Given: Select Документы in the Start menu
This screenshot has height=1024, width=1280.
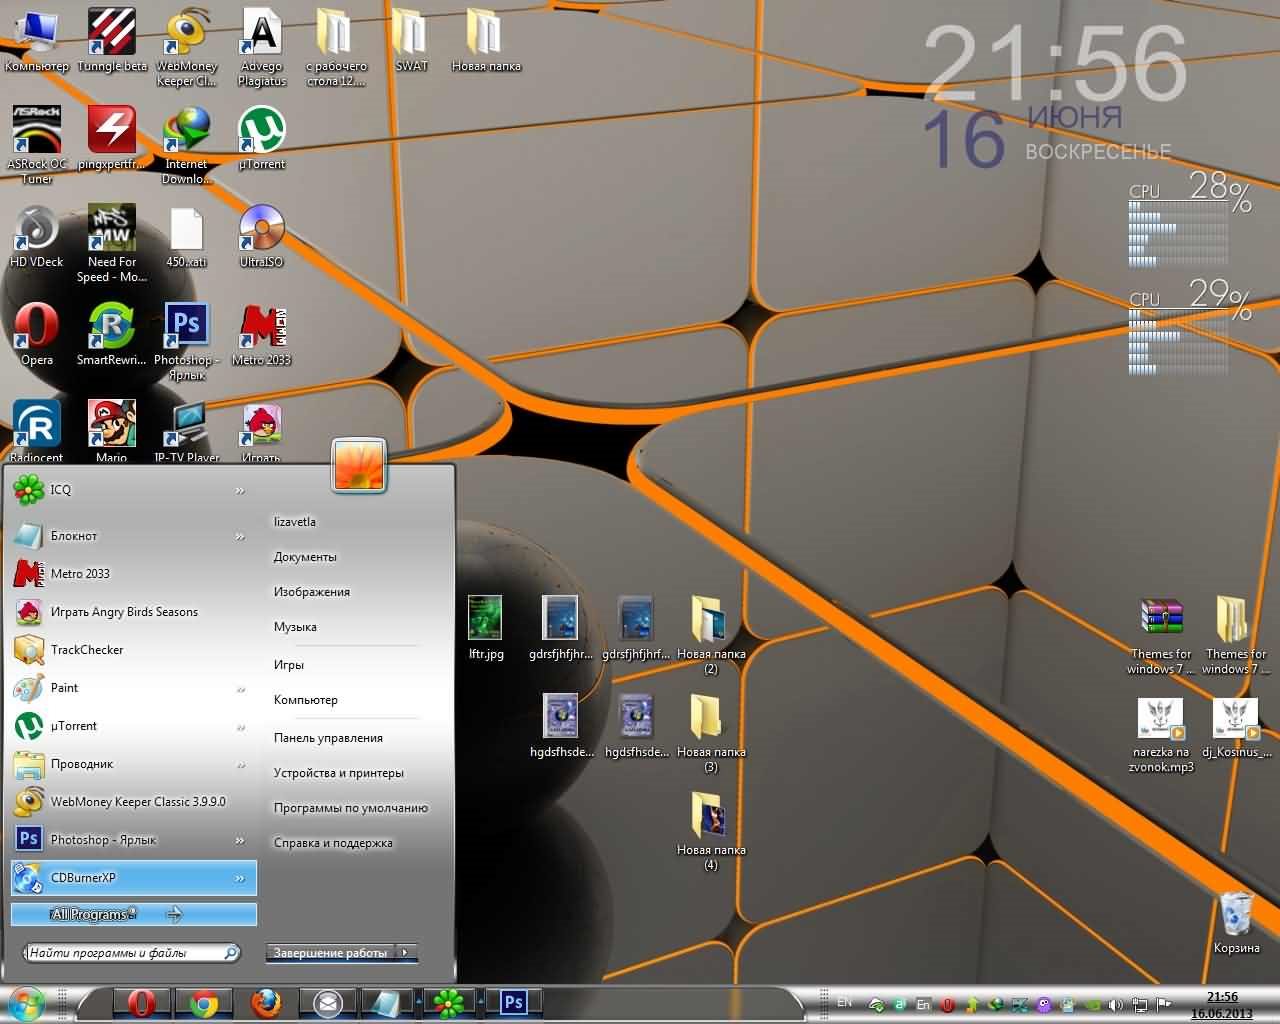Looking at the screenshot, I should tap(305, 557).
